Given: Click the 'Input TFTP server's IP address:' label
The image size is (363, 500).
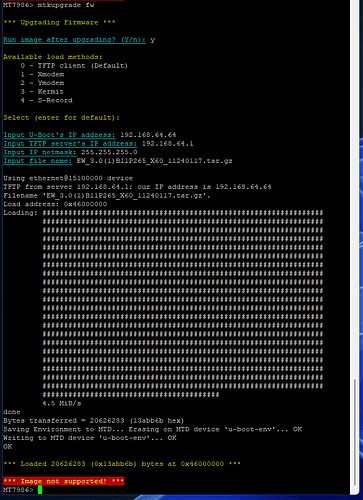Looking at the screenshot, I should tap(70, 143).
